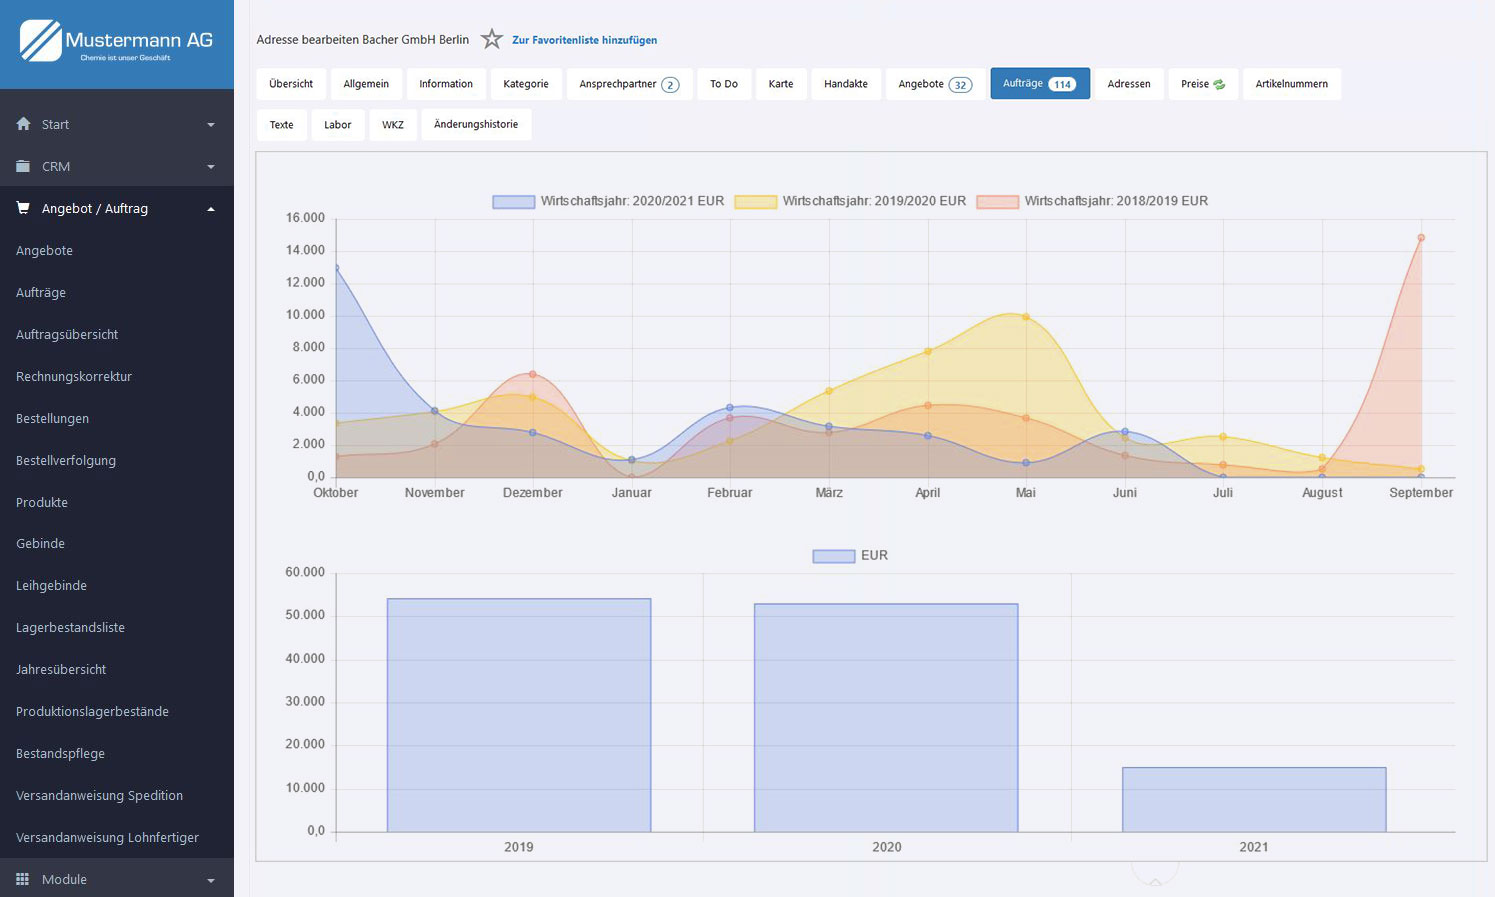Open the Änderungshistorie tab
Image resolution: width=1495 pixels, height=897 pixels.
click(476, 125)
